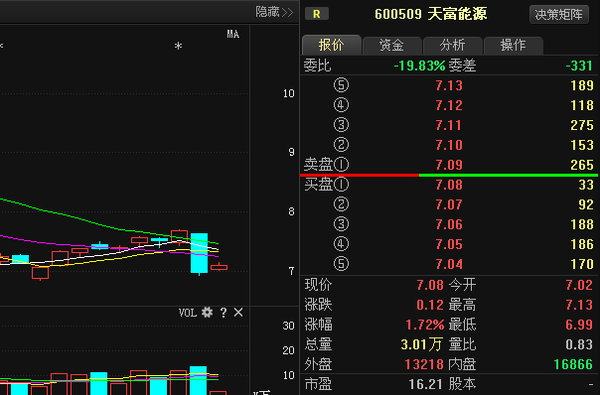Select sell level 1 price 7.09
This screenshot has width=600, height=395.
[449, 165]
